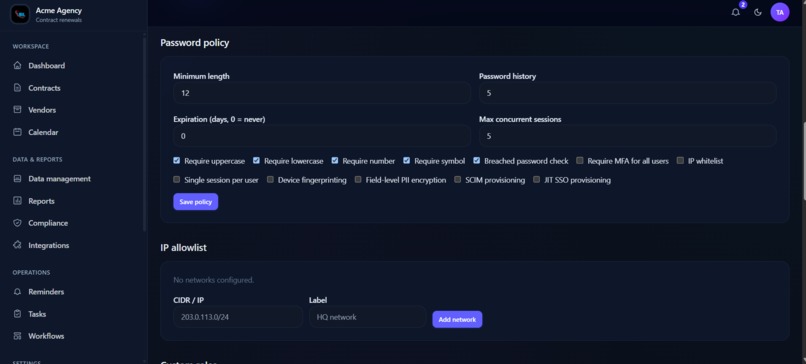The height and width of the screenshot is (364, 806).
Task: Click the Compliance shield icon
Action: coord(17,223)
